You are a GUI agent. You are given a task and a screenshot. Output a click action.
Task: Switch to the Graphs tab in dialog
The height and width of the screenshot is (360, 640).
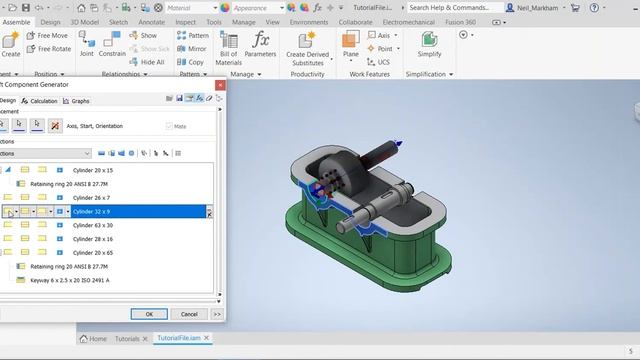click(x=76, y=101)
